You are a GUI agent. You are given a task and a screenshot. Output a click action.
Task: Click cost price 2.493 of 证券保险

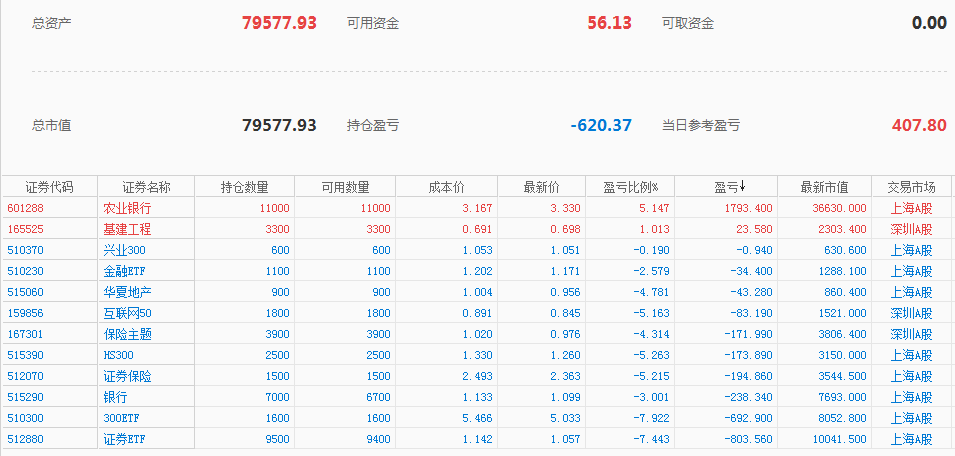click(477, 376)
